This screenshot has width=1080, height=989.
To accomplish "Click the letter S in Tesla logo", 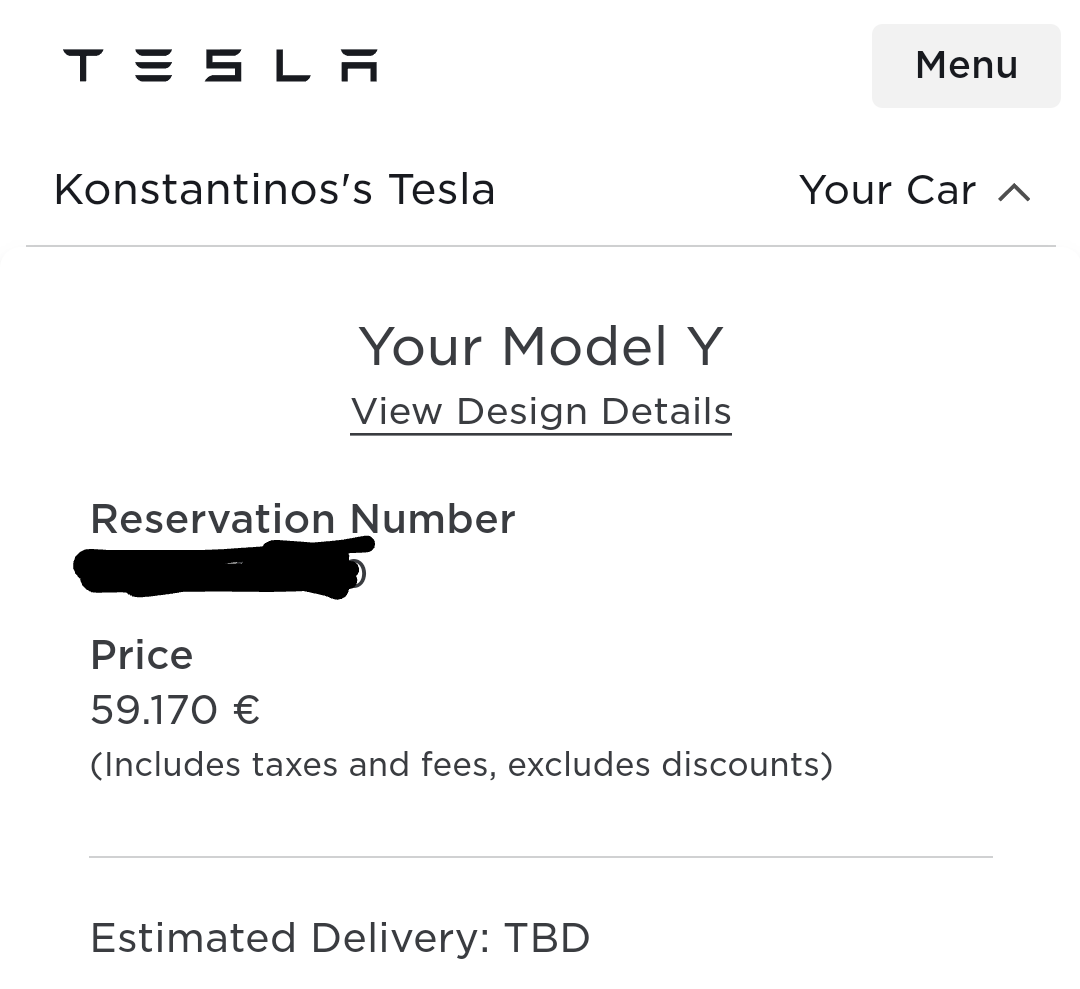I will [x=223, y=66].
